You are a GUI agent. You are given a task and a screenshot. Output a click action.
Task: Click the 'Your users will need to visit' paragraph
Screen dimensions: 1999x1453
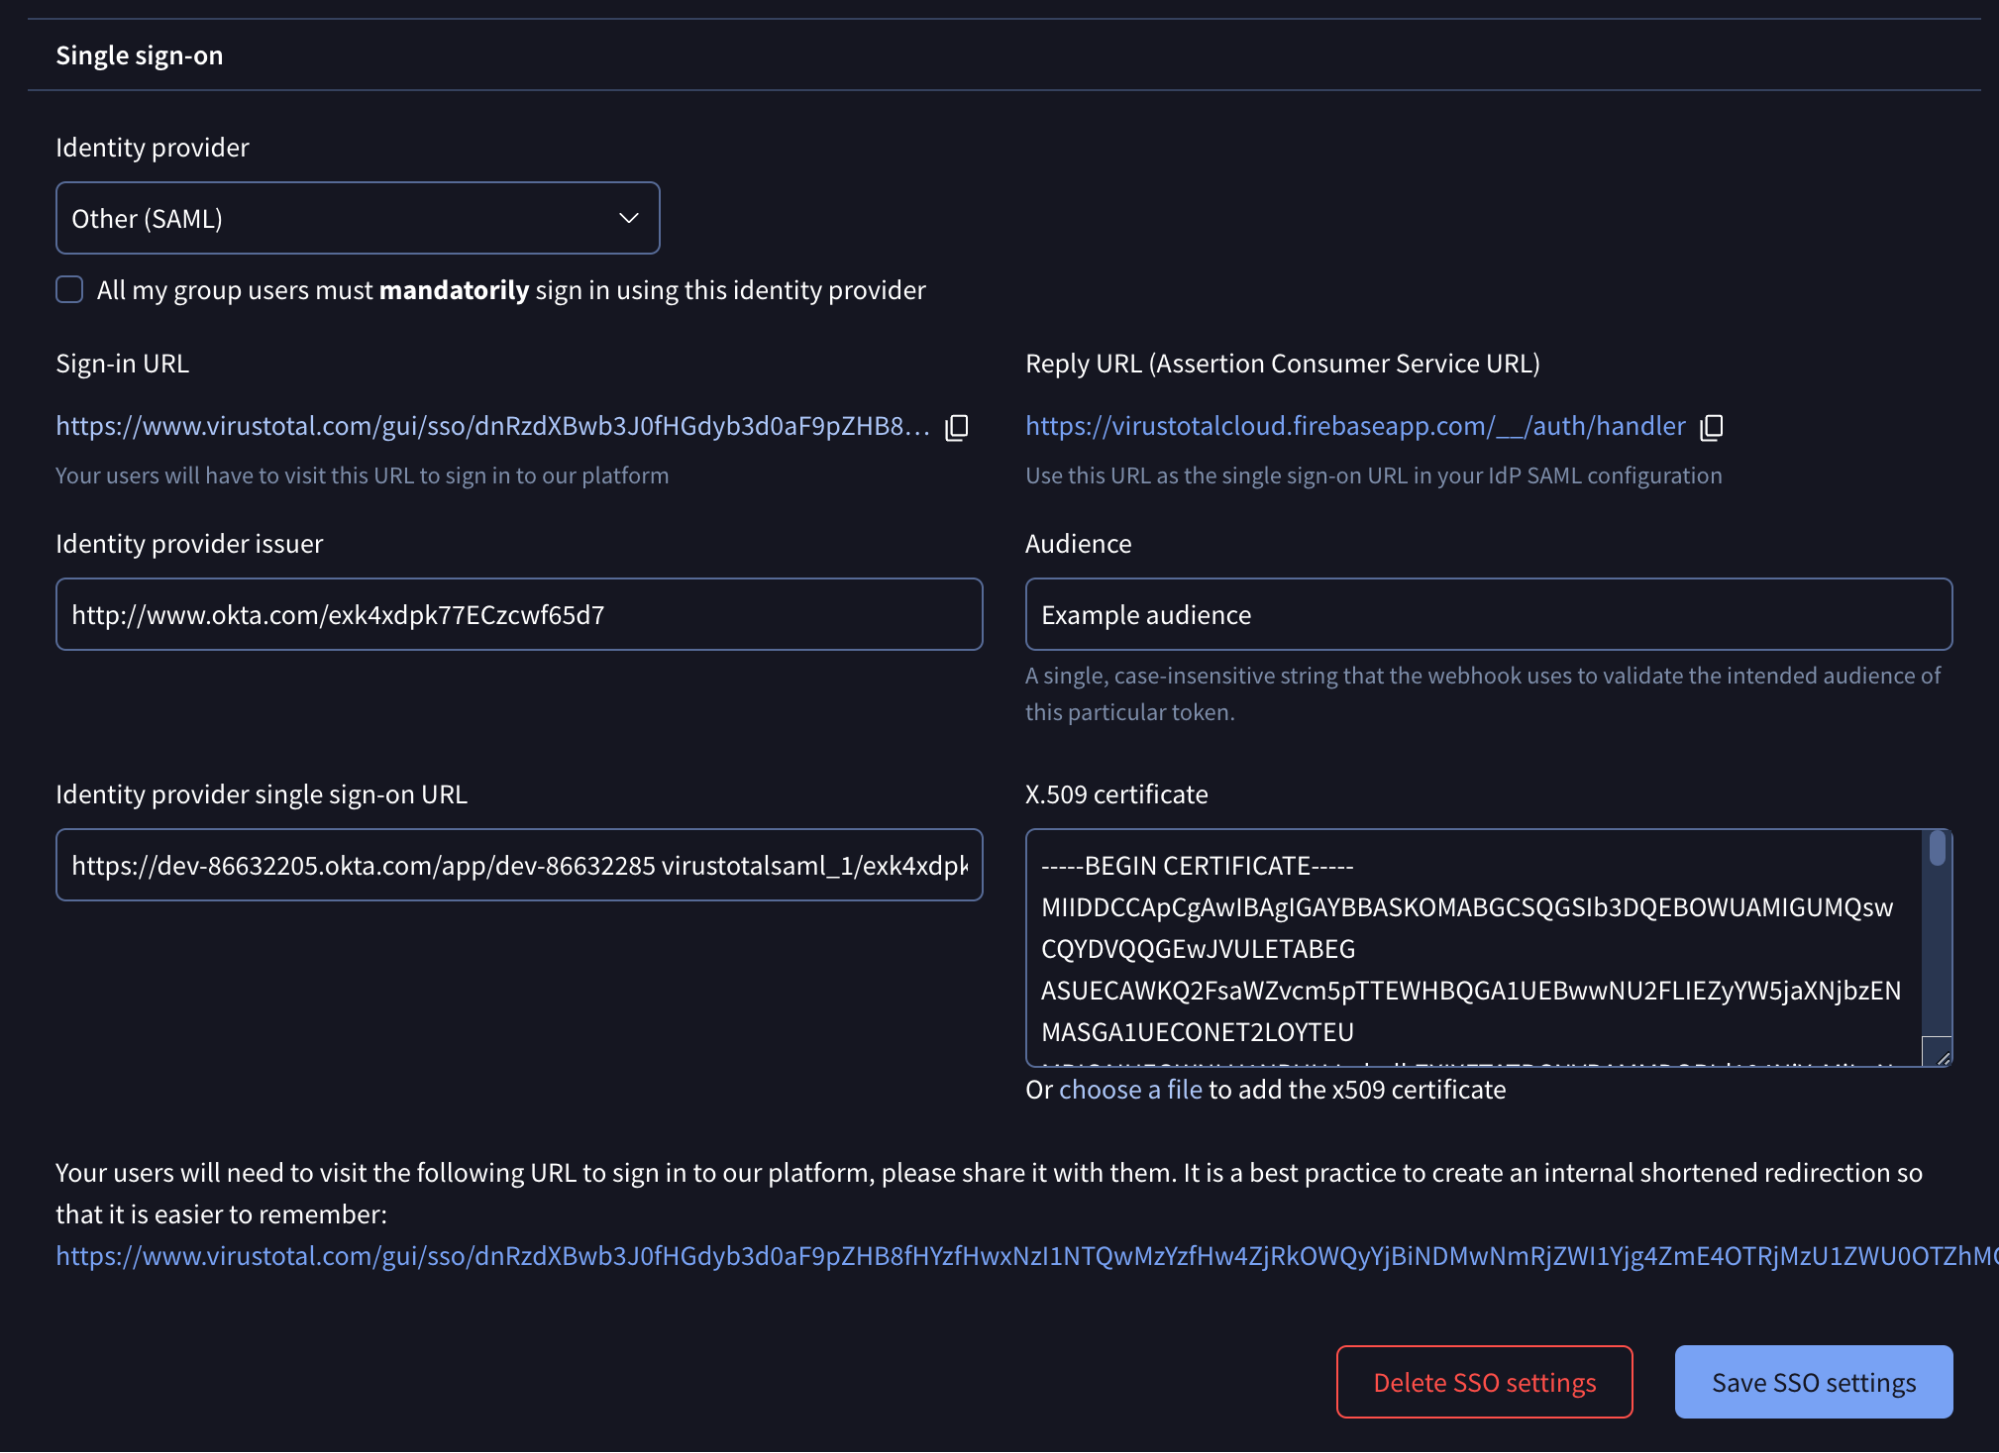(989, 1193)
